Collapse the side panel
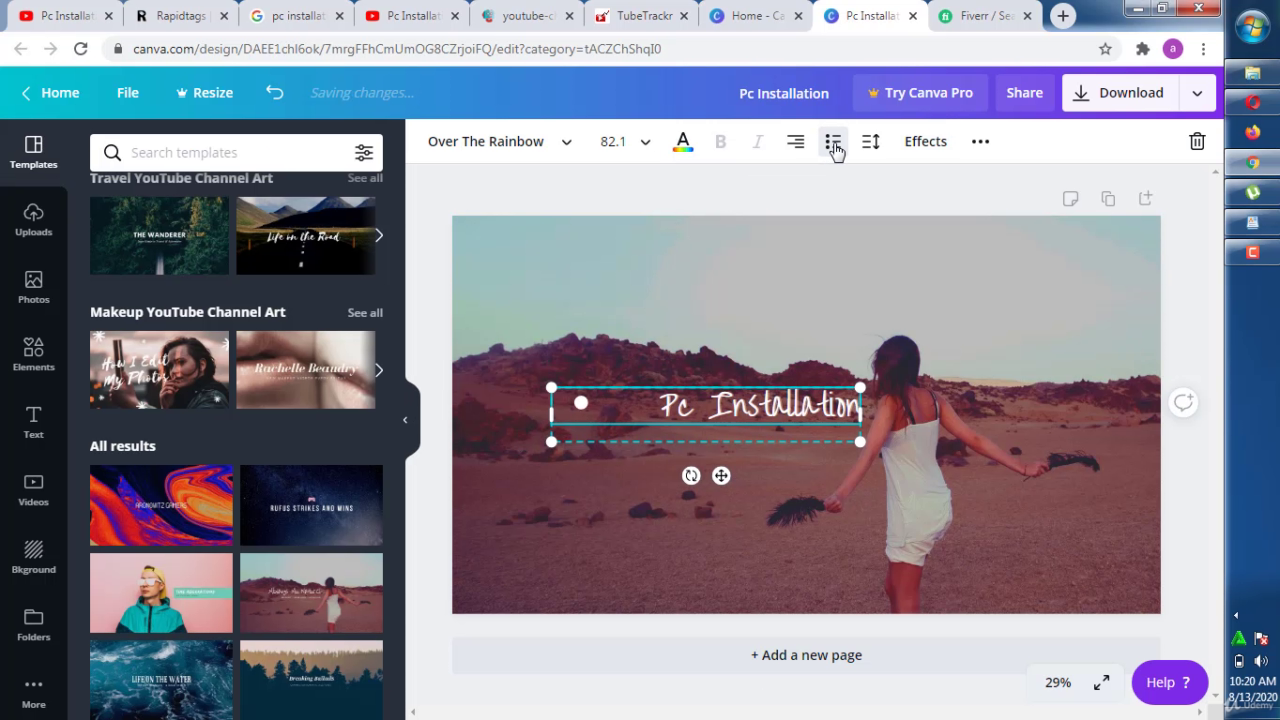 tap(405, 420)
